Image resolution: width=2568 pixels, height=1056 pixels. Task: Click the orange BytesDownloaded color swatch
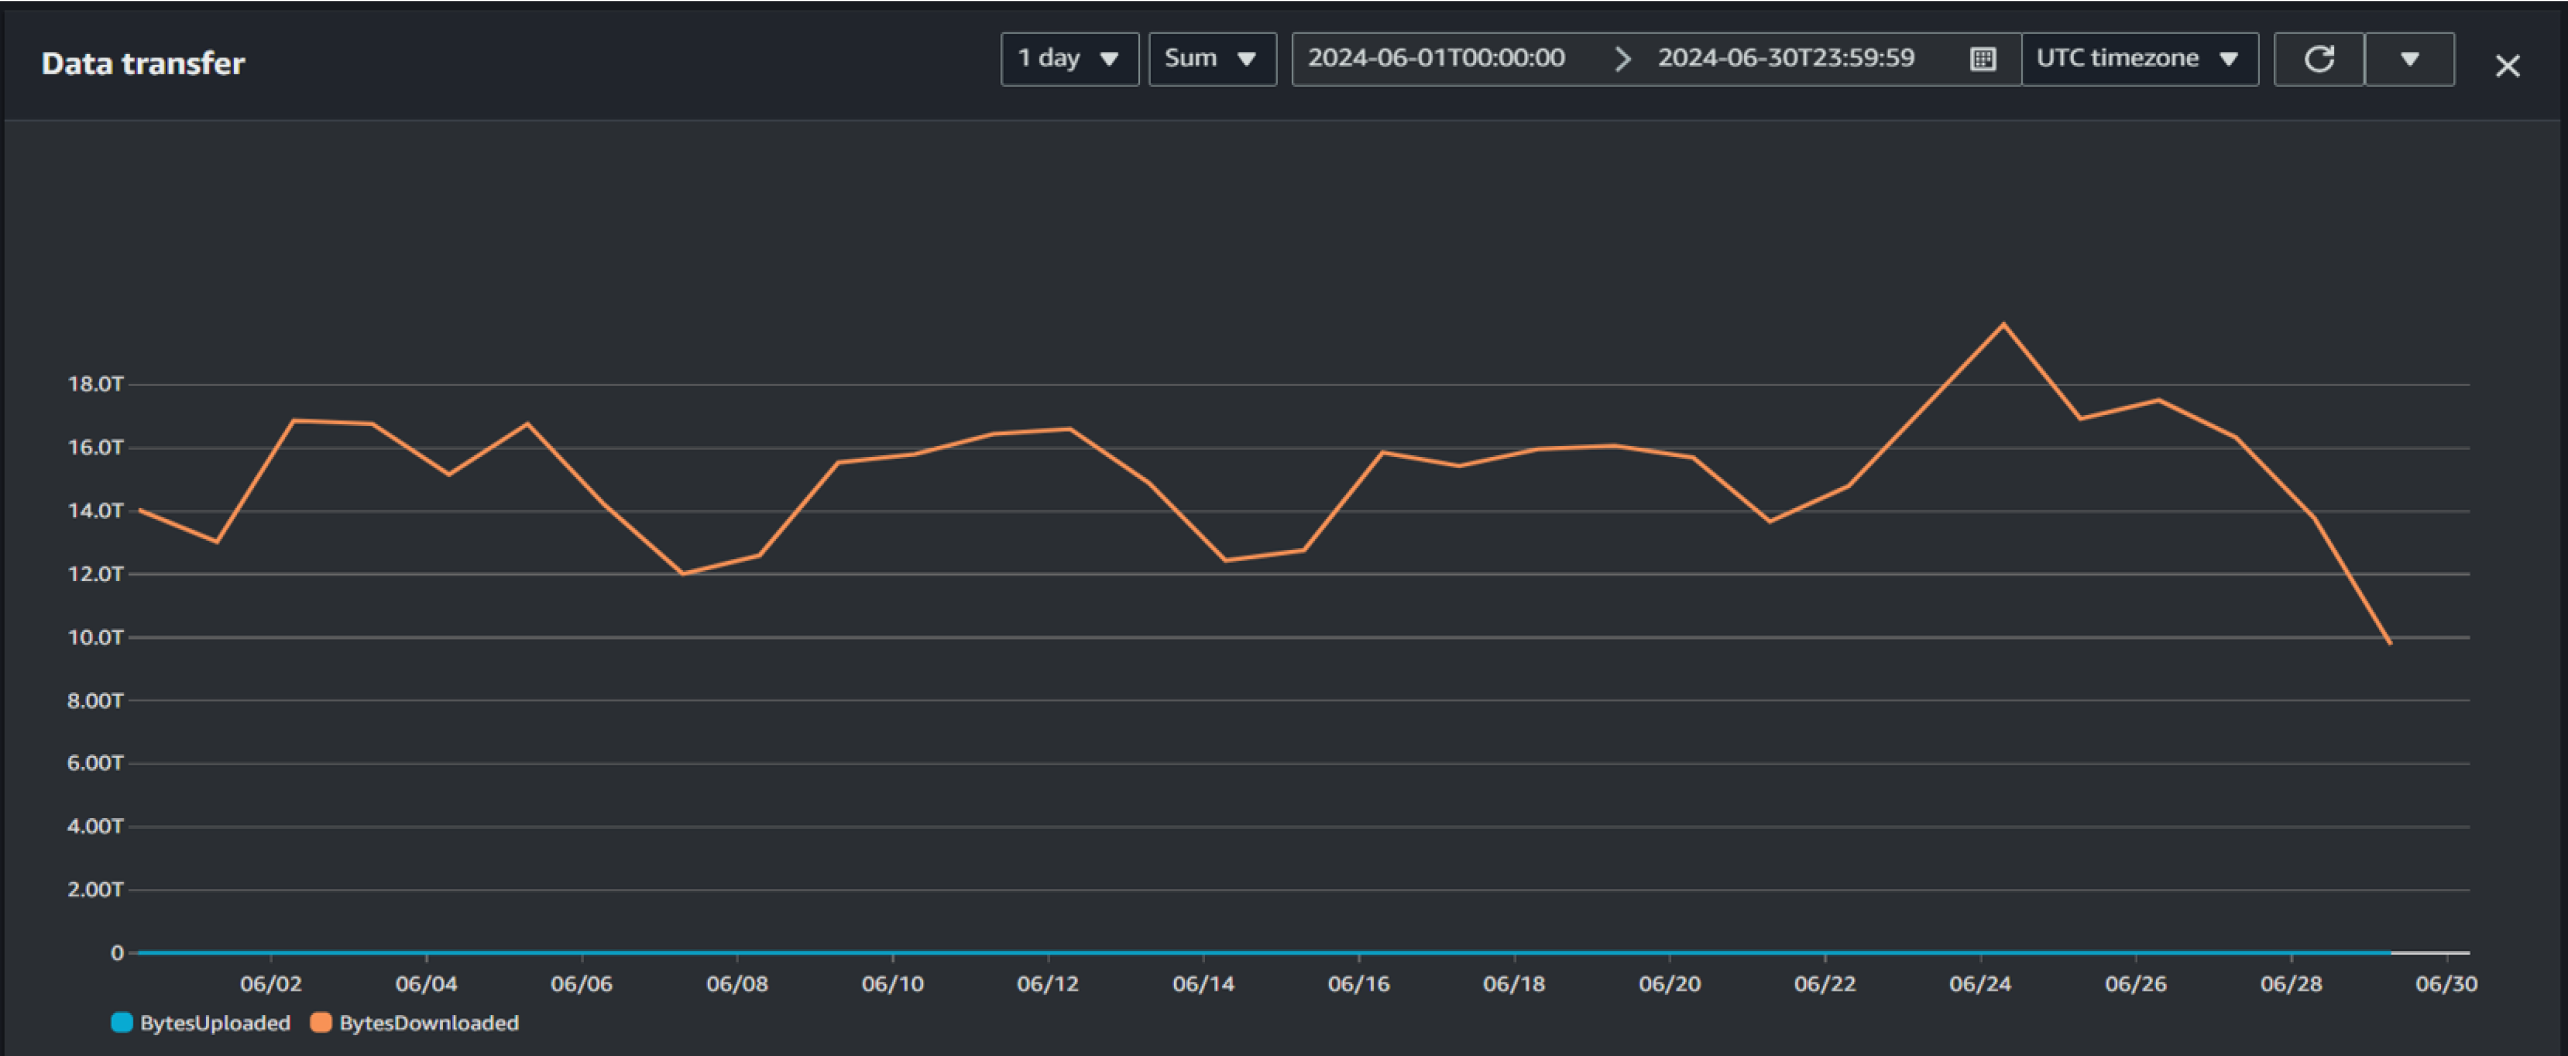[x=321, y=1023]
